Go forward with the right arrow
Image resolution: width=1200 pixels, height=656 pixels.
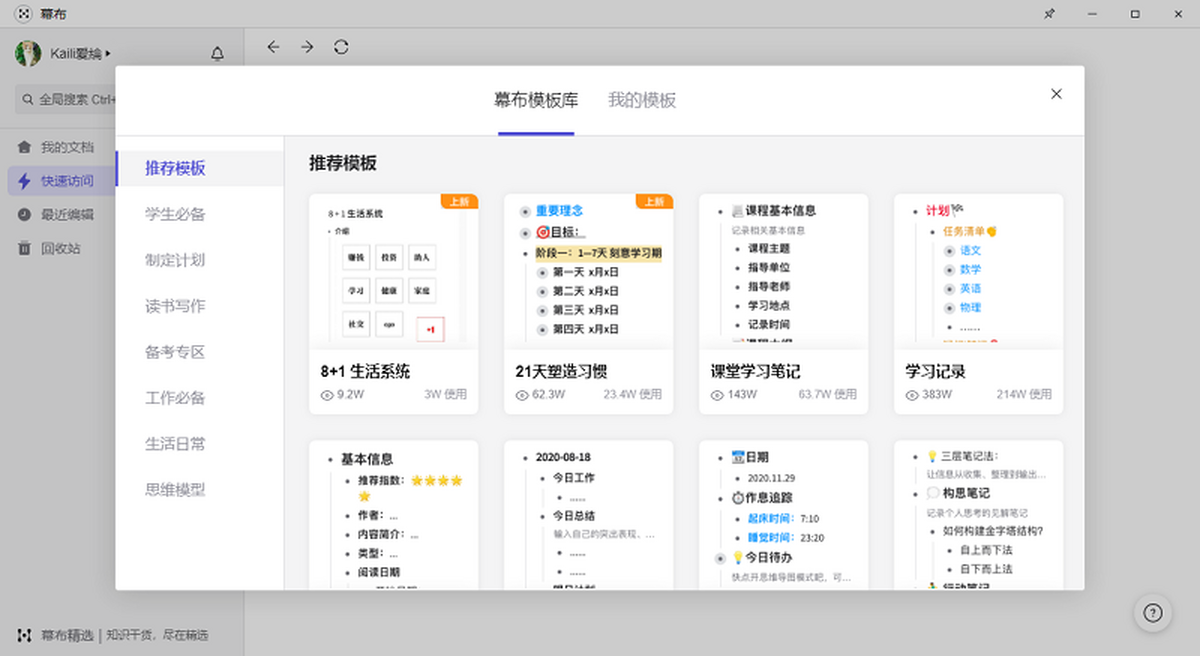(x=307, y=47)
